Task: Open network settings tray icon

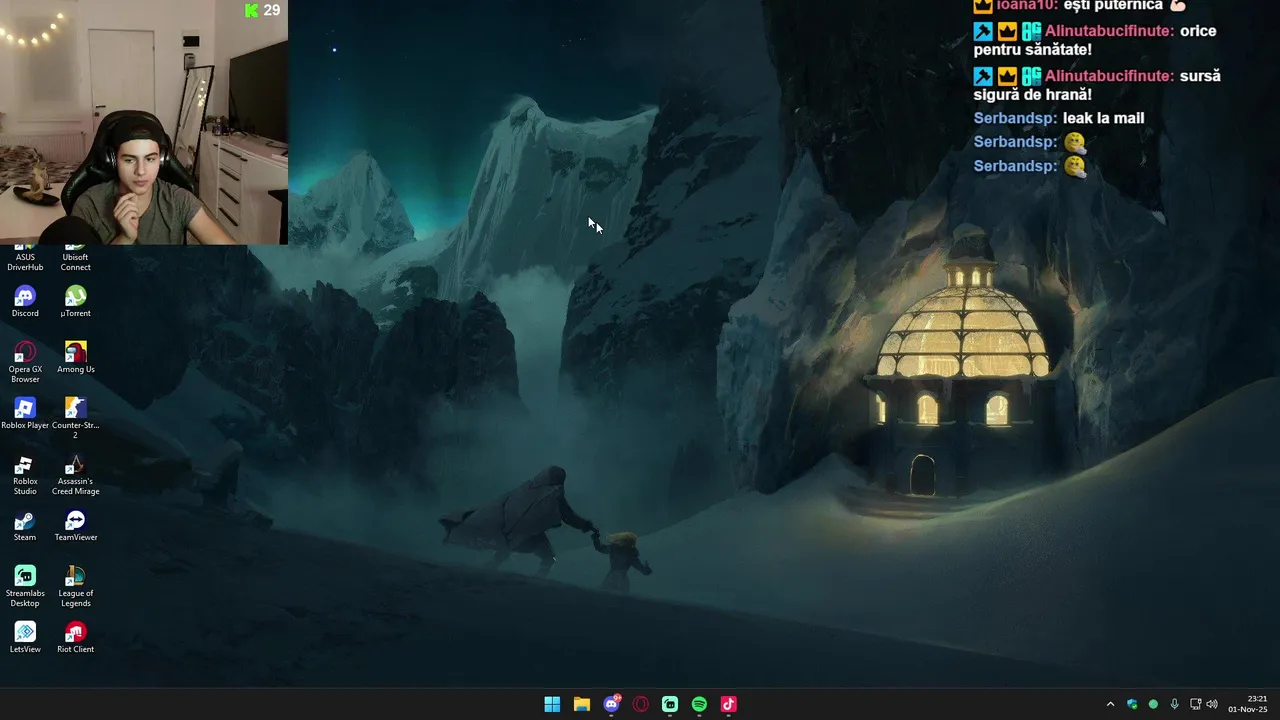Action: click(1195, 704)
